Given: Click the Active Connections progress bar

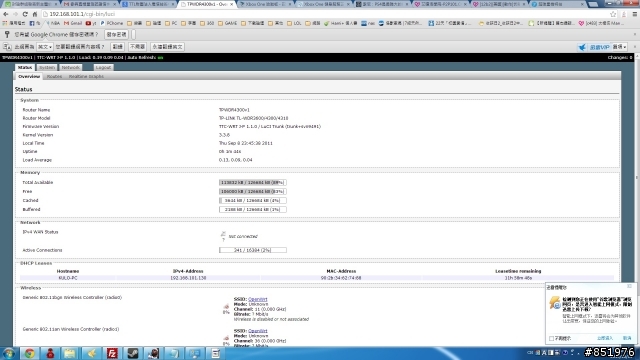Looking at the screenshot, I should tap(253, 250).
